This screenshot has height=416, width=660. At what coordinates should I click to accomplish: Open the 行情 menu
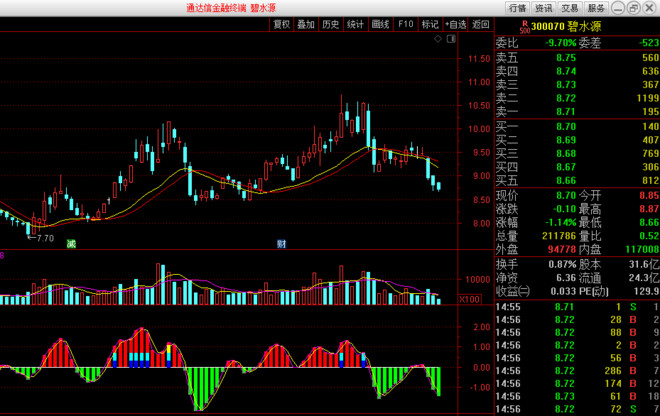coord(518,8)
